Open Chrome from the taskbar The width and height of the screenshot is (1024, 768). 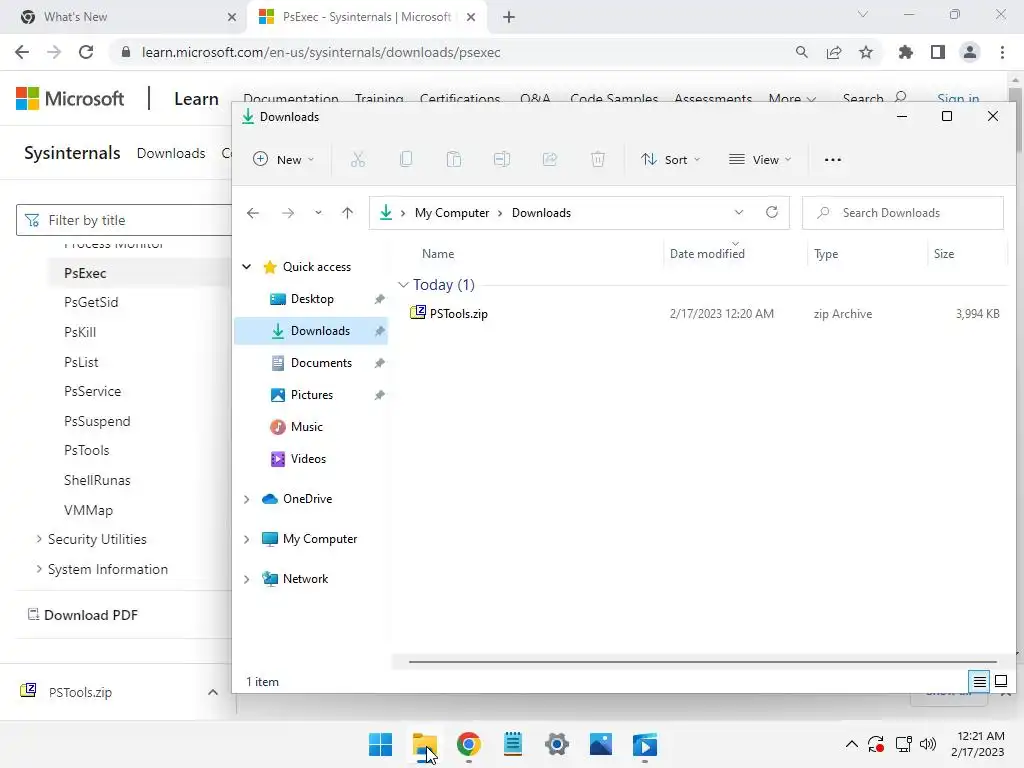point(469,744)
